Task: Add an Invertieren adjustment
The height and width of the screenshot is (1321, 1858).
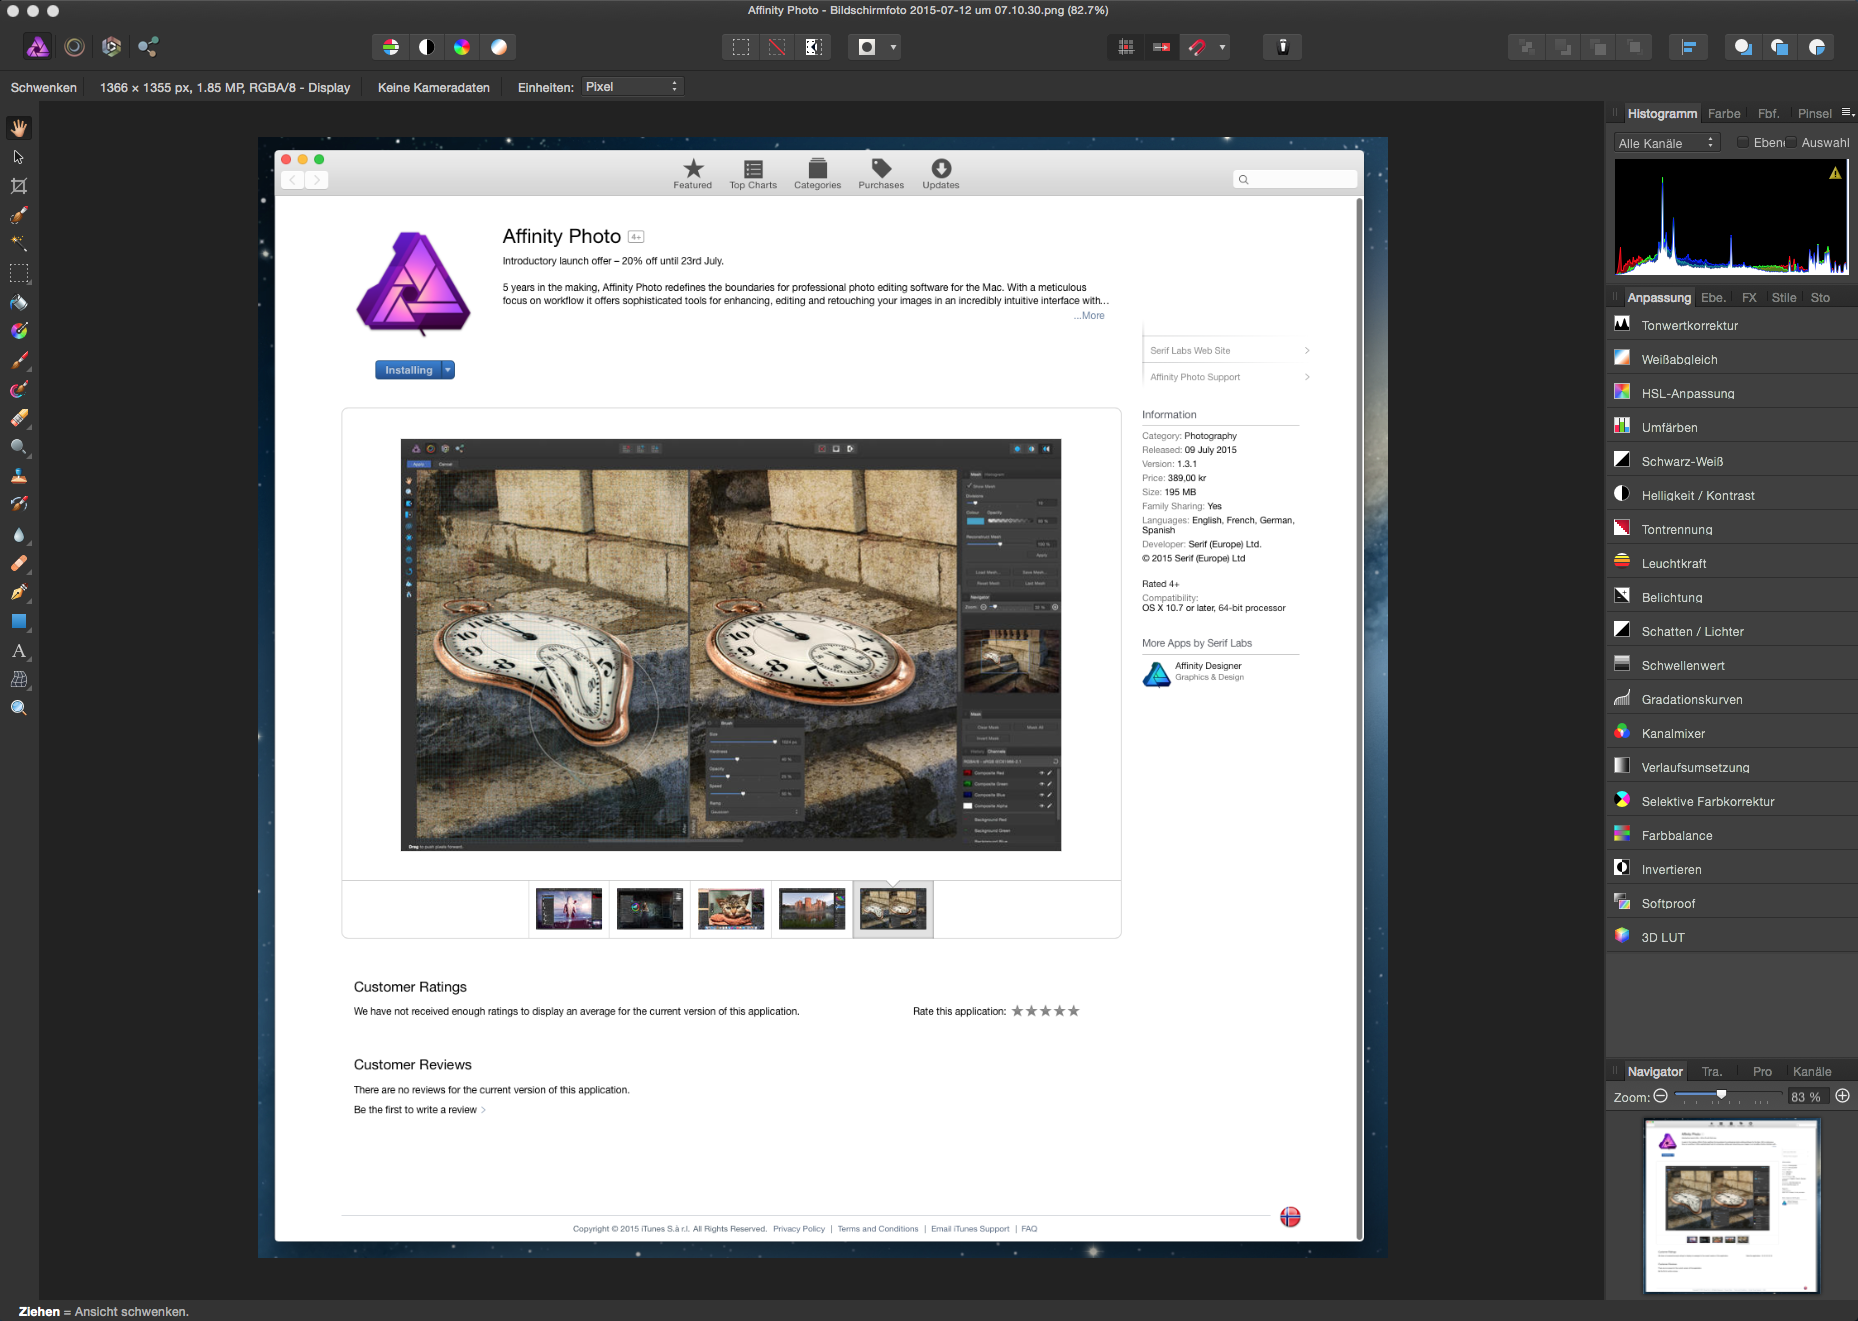Action: point(1731,869)
